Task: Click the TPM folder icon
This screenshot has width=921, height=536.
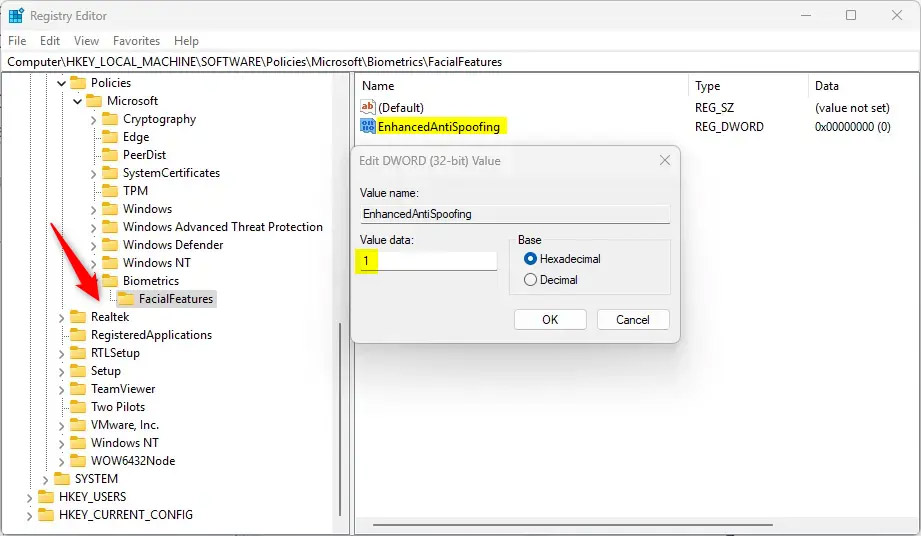Action: pos(110,191)
